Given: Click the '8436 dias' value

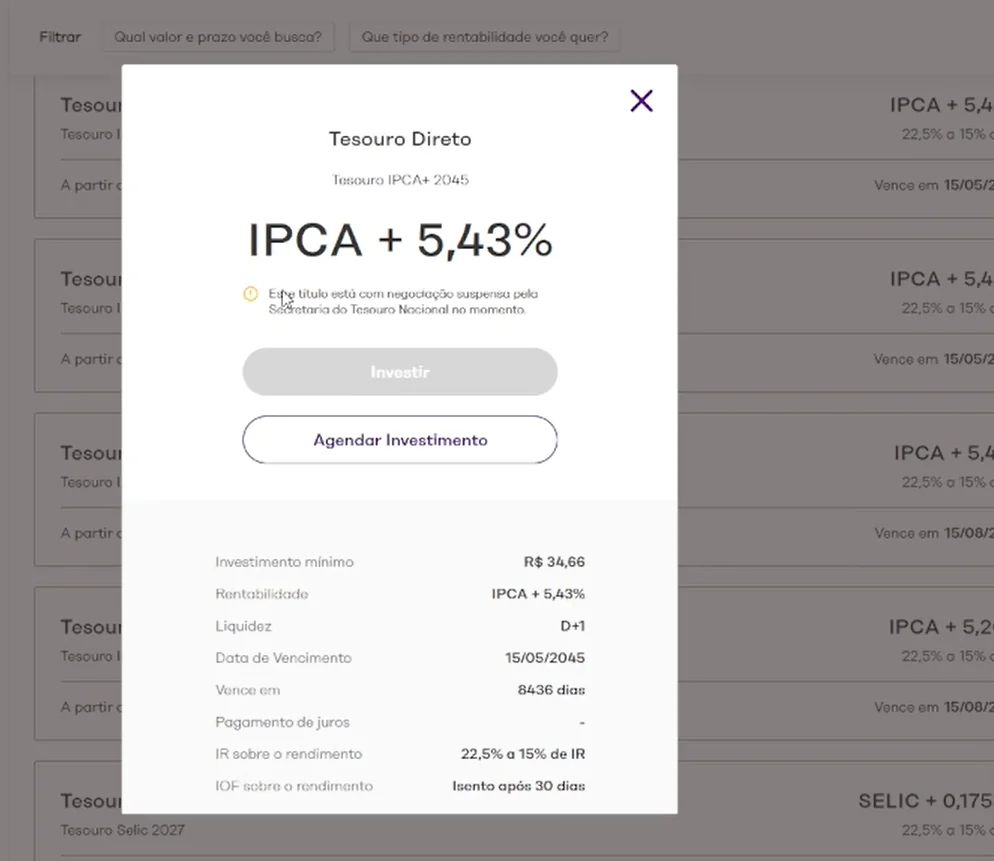Looking at the screenshot, I should (552, 690).
